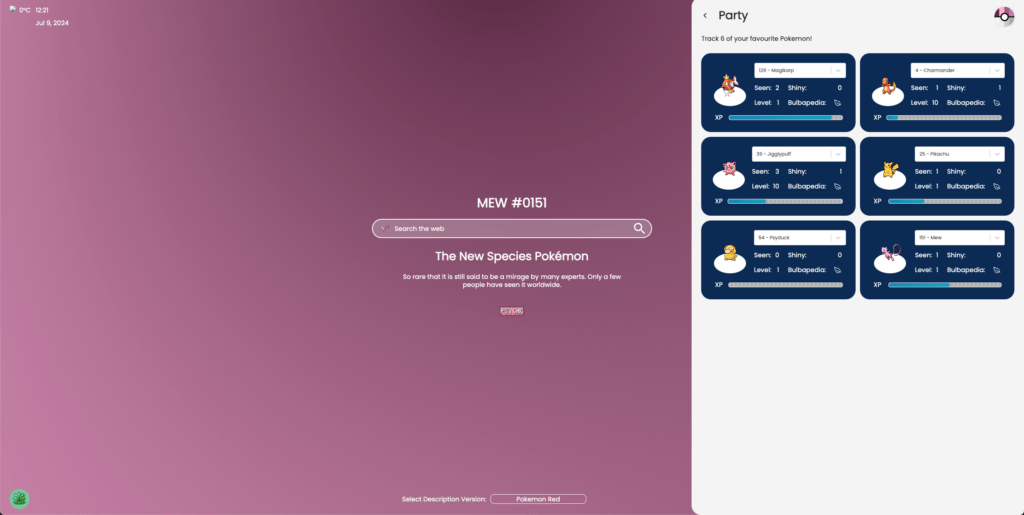Click the Party panel title
The width and height of the screenshot is (1024, 515).
coord(733,16)
